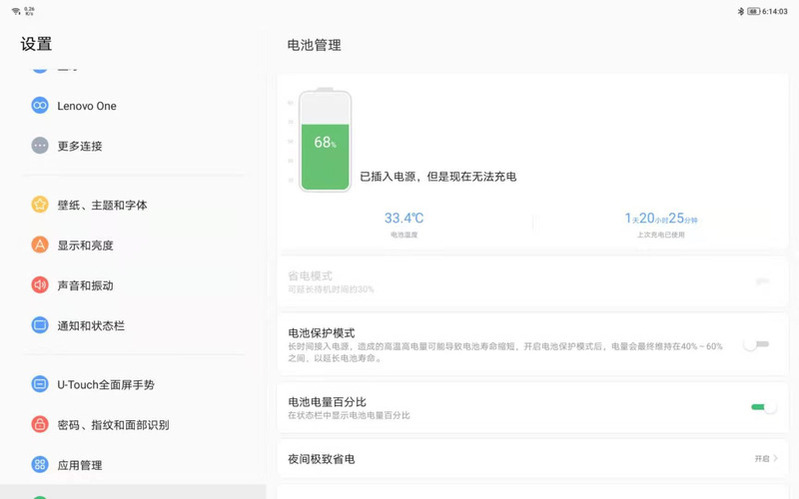Image resolution: width=799 pixels, height=499 pixels.
Task: Turn off the 电池电量百分比 switch
Action: point(763,407)
